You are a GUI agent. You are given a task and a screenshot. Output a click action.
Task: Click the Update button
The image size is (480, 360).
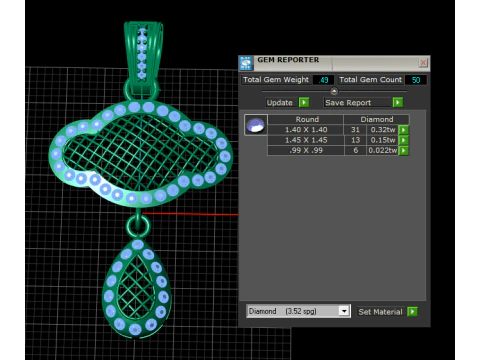280,102
